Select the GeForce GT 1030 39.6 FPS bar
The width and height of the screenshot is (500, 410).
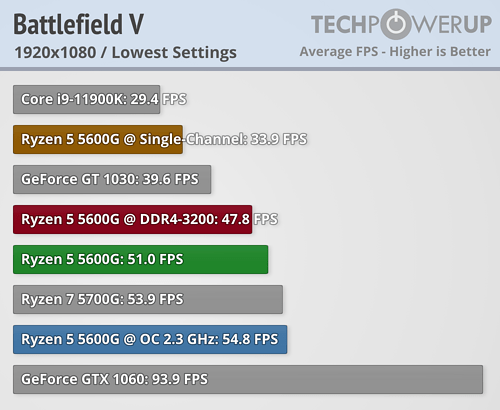click(112, 179)
